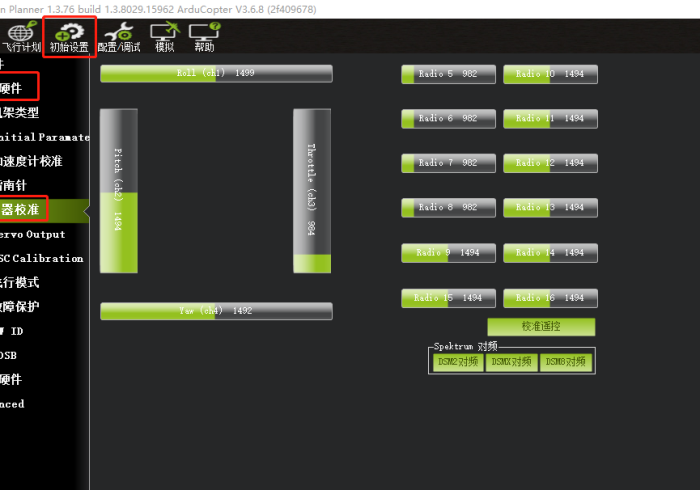This screenshot has width=700, height=490.
Task: Select 飞行模式 flight modes in sidebar
Action: click(x=30, y=283)
